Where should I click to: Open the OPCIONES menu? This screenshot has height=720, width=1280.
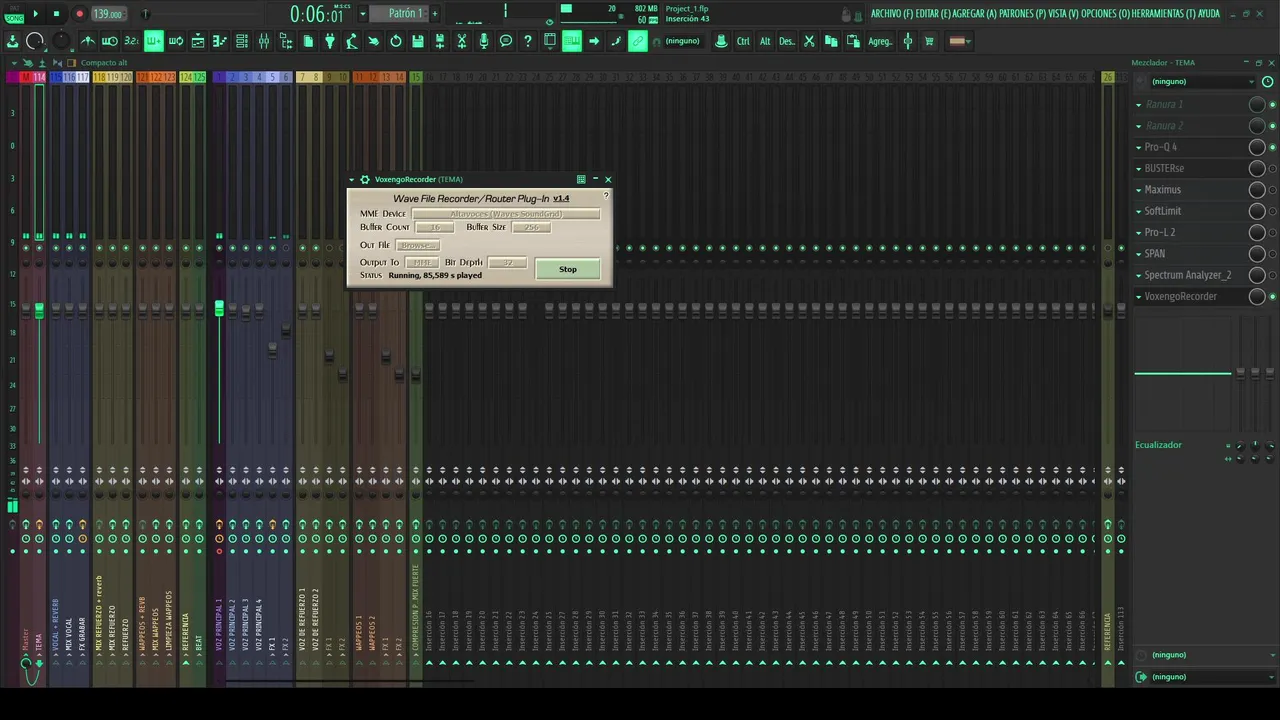click(x=1106, y=14)
